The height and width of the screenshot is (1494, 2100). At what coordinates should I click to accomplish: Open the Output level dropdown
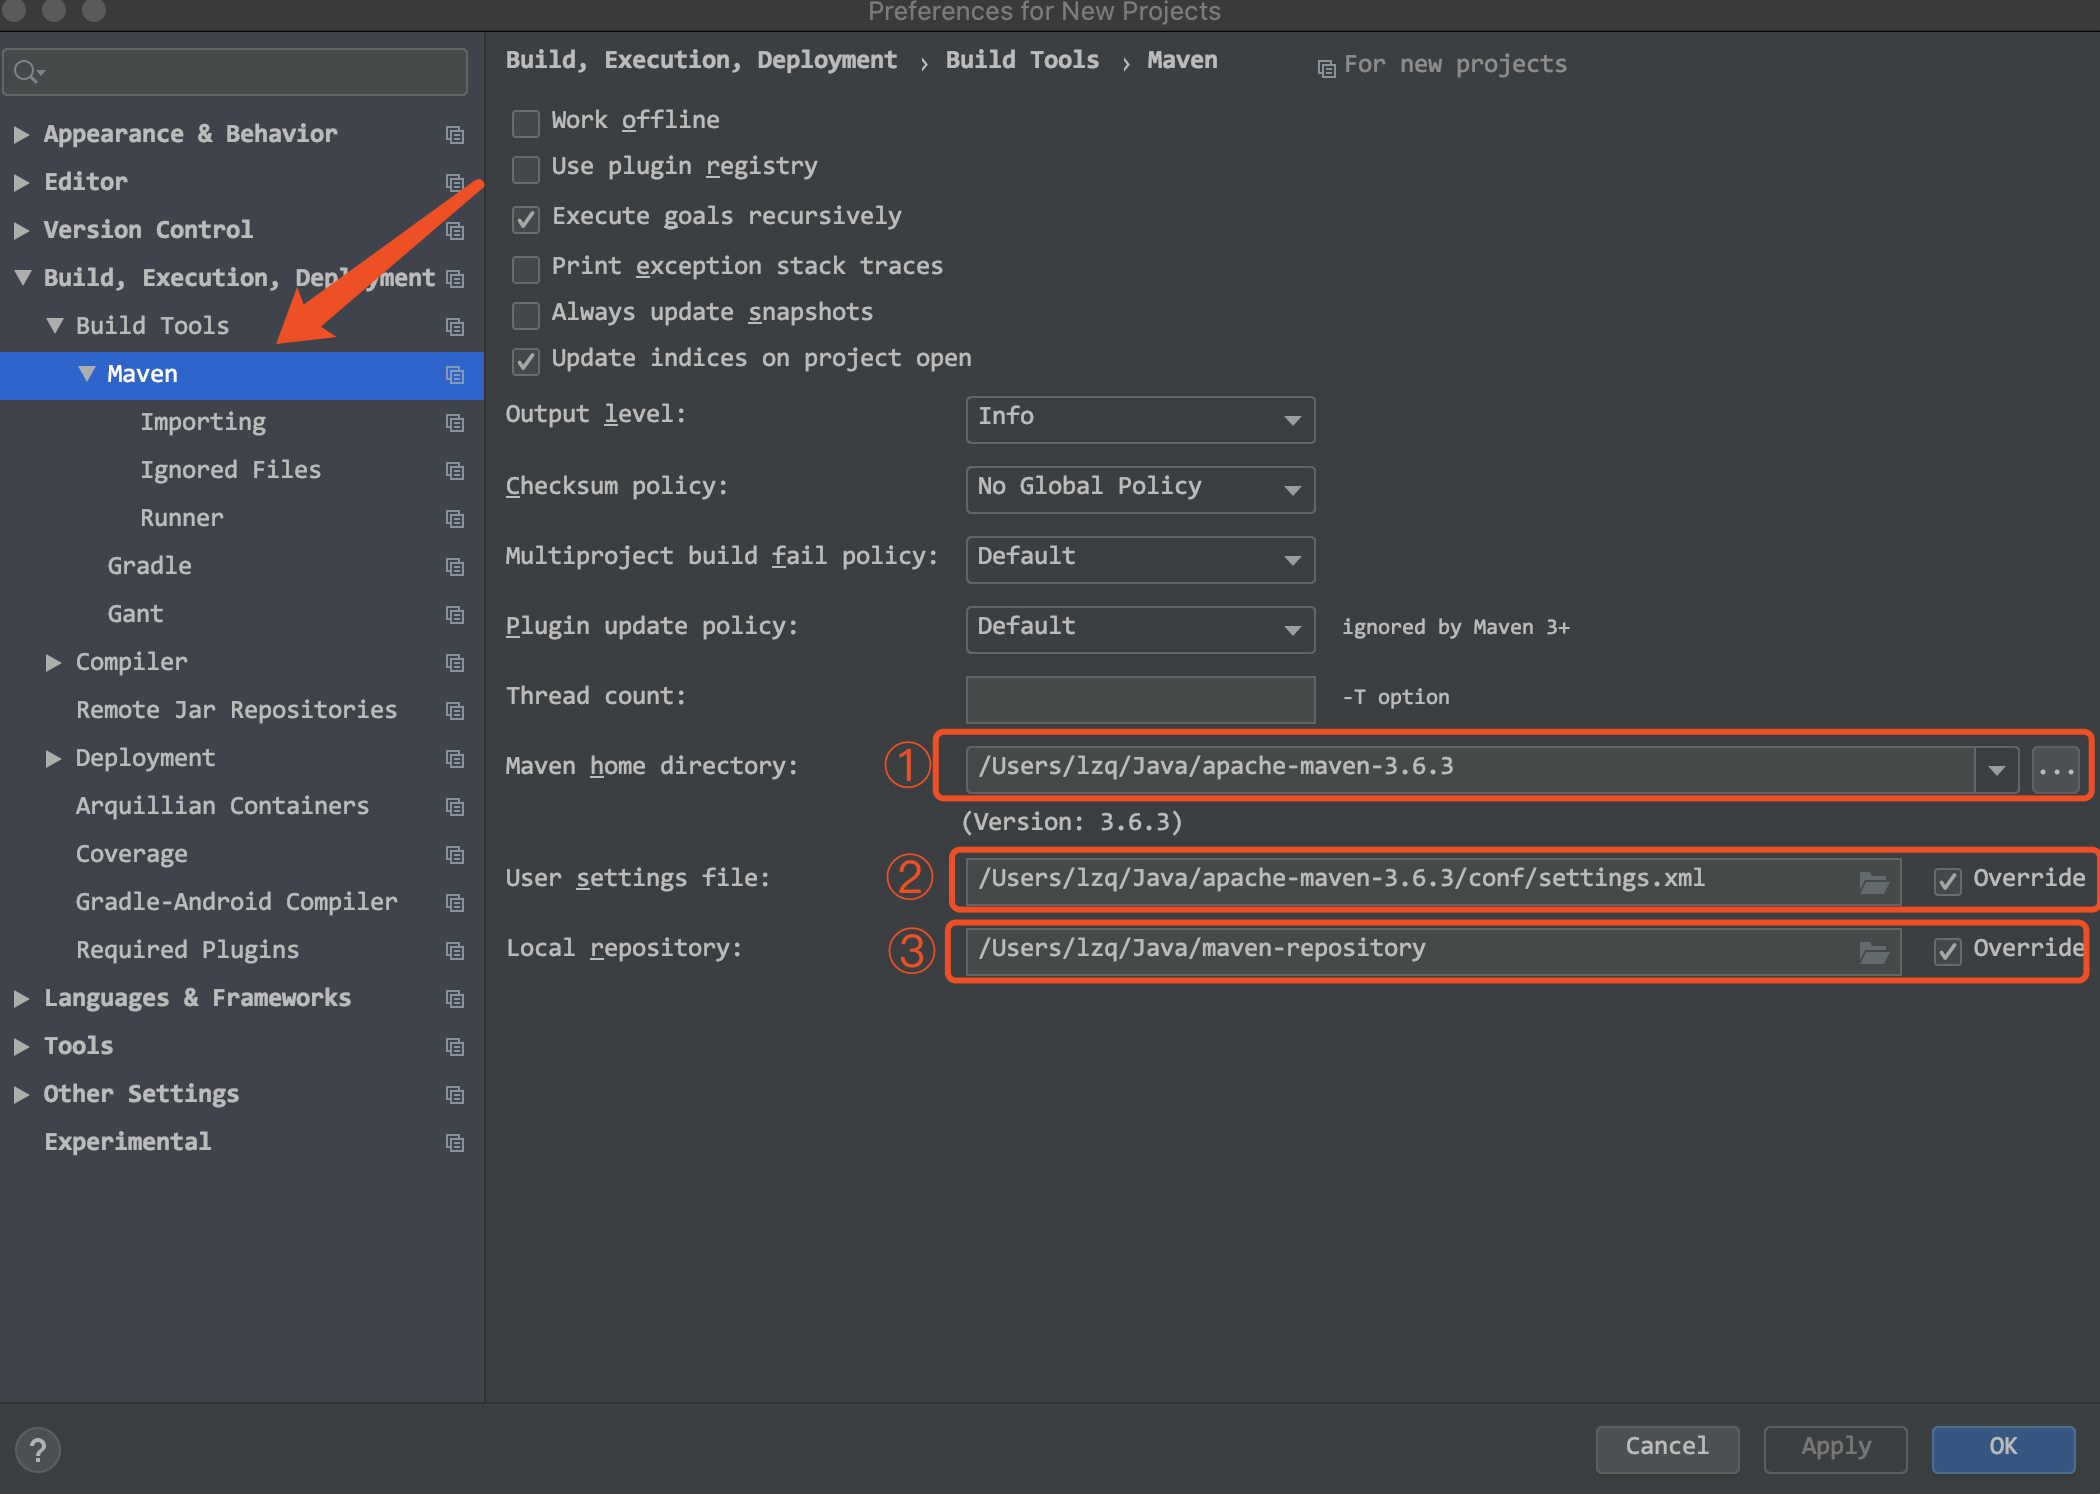pos(1140,418)
